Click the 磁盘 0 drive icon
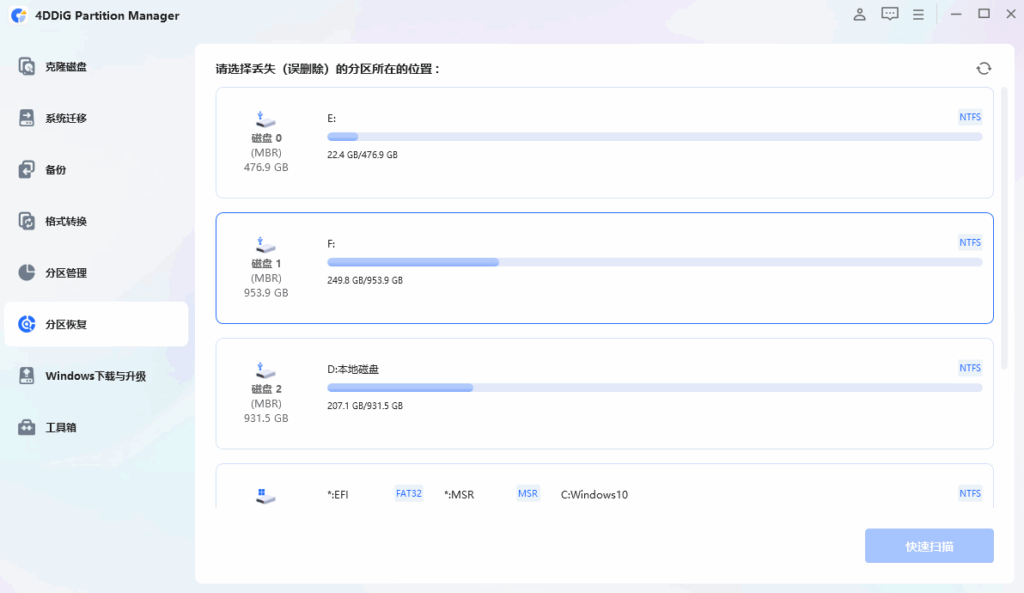1024x593 pixels. (265, 120)
